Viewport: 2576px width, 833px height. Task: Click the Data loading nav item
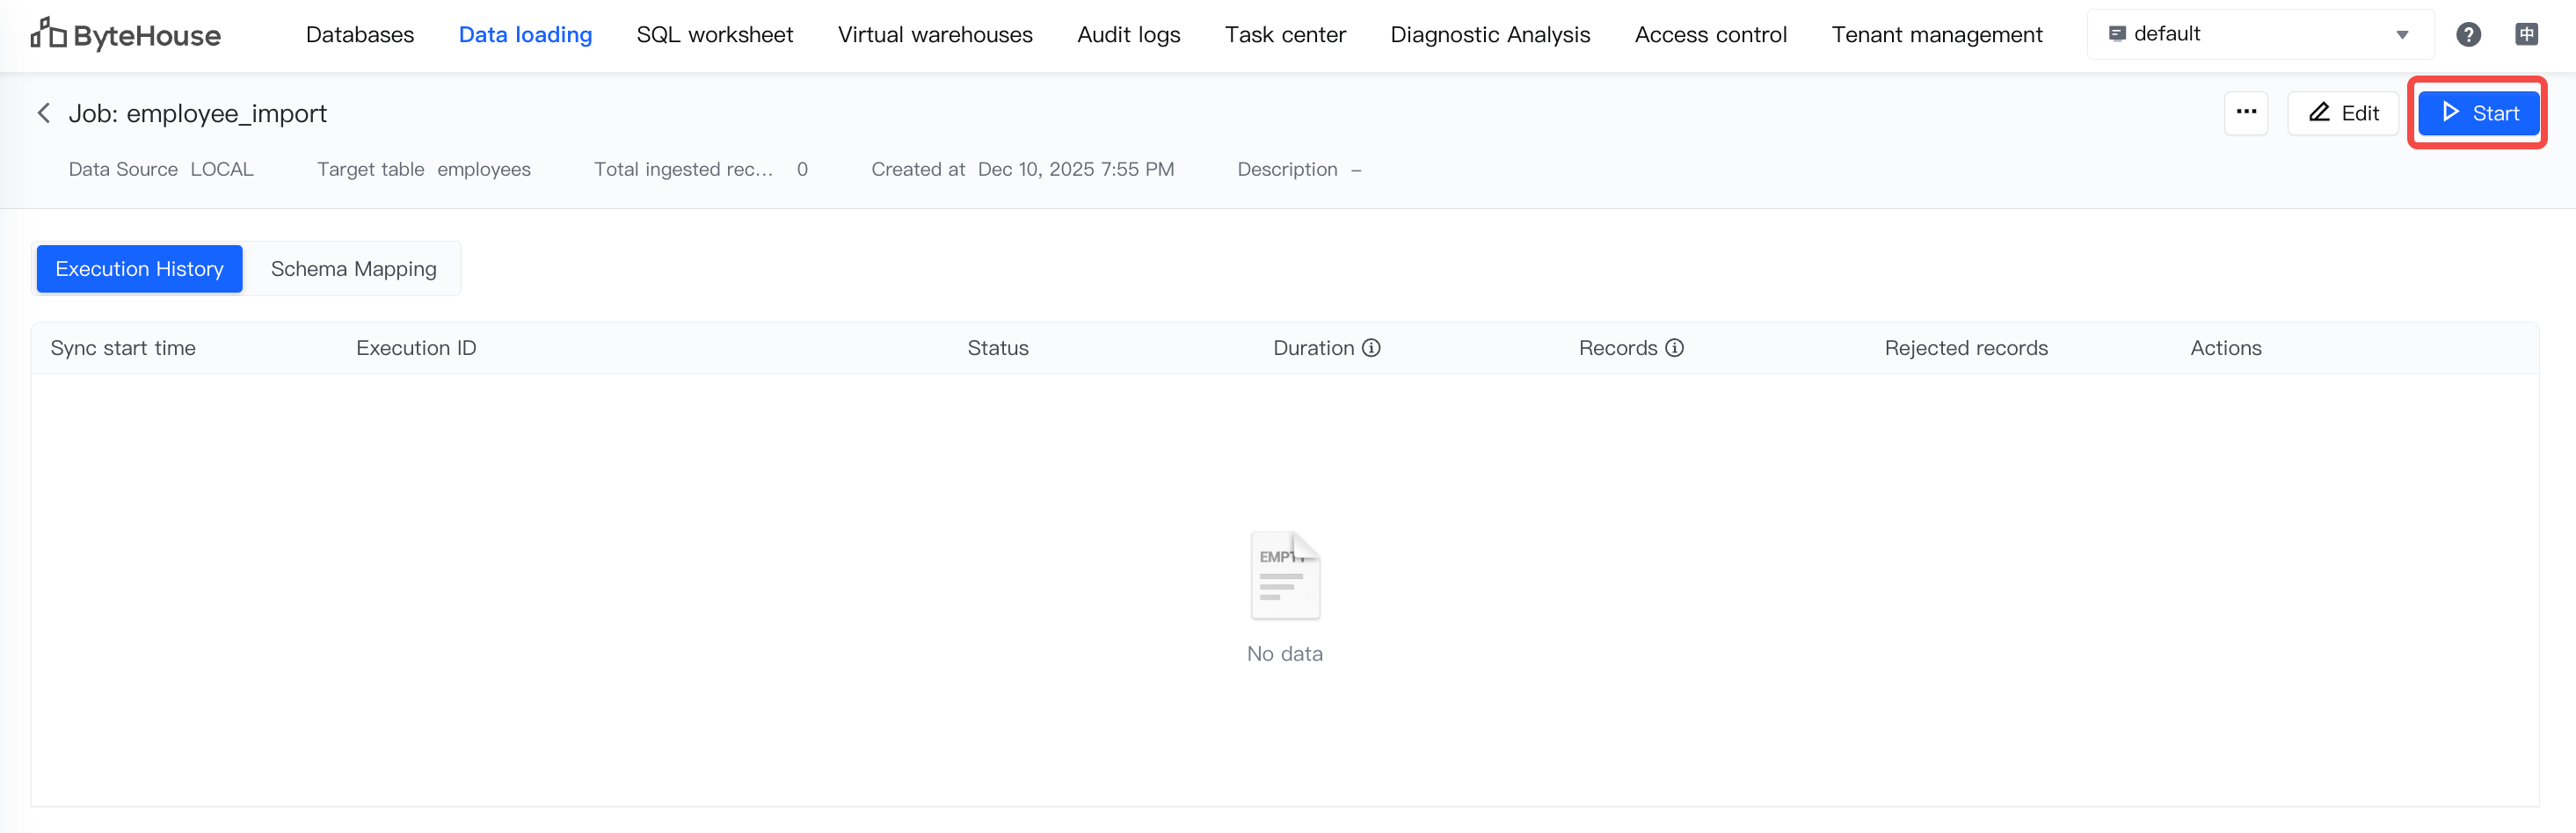(525, 35)
